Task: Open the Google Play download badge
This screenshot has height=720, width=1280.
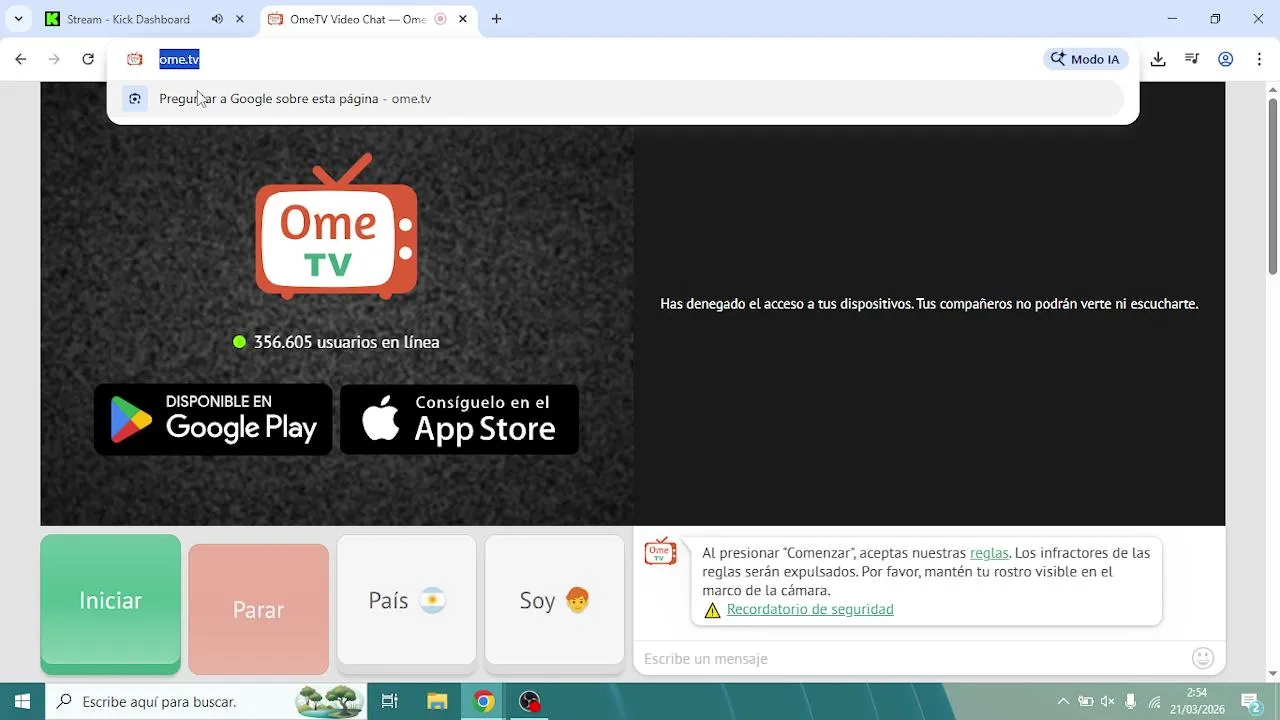Action: [x=213, y=419]
